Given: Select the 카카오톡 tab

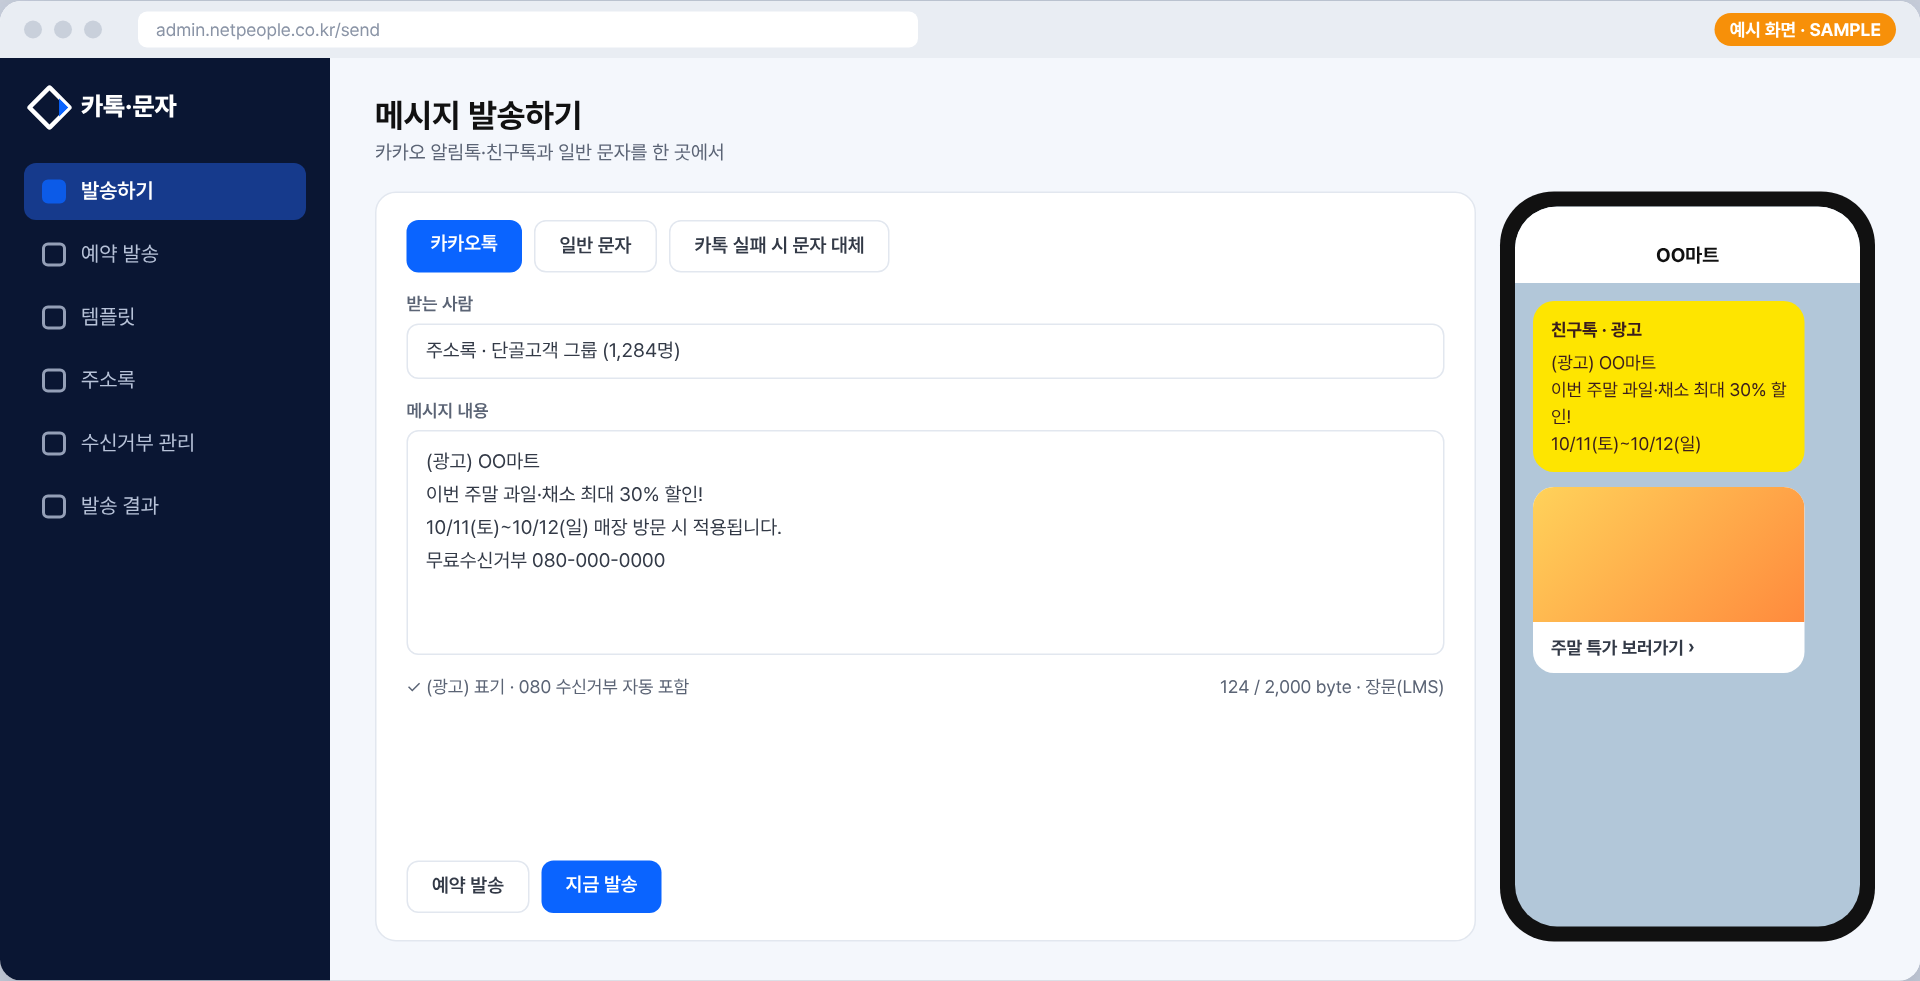Looking at the screenshot, I should (464, 246).
